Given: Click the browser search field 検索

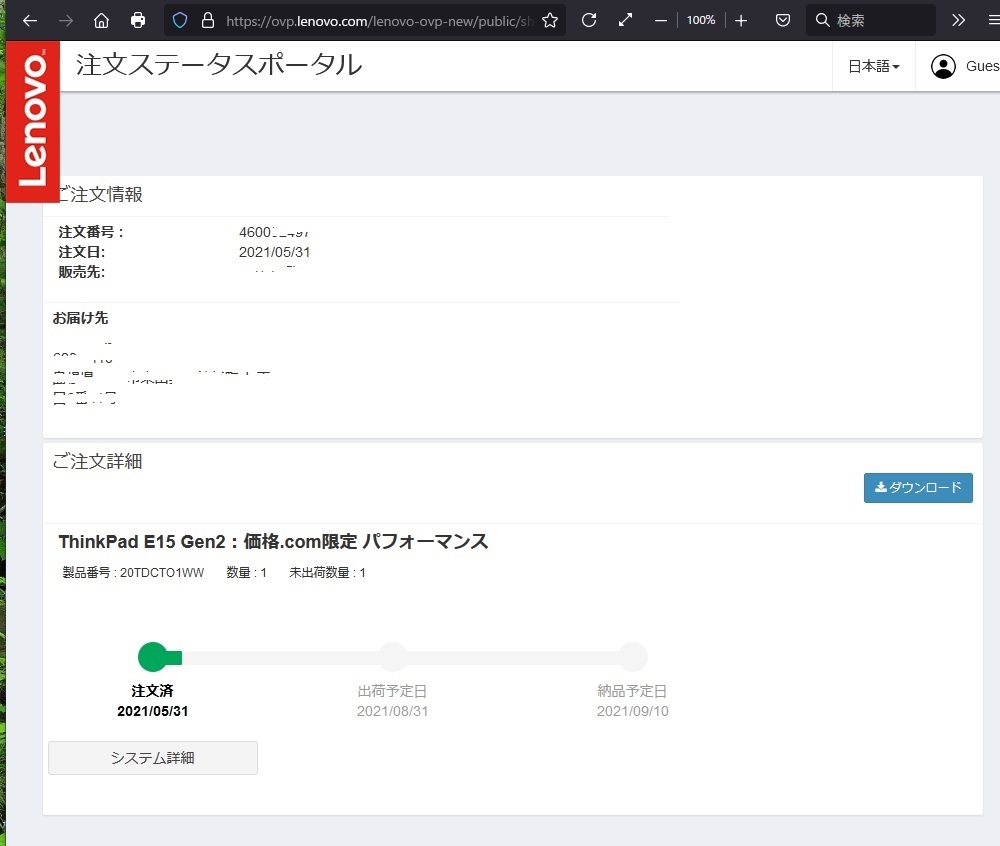Looking at the screenshot, I should point(871,20).
